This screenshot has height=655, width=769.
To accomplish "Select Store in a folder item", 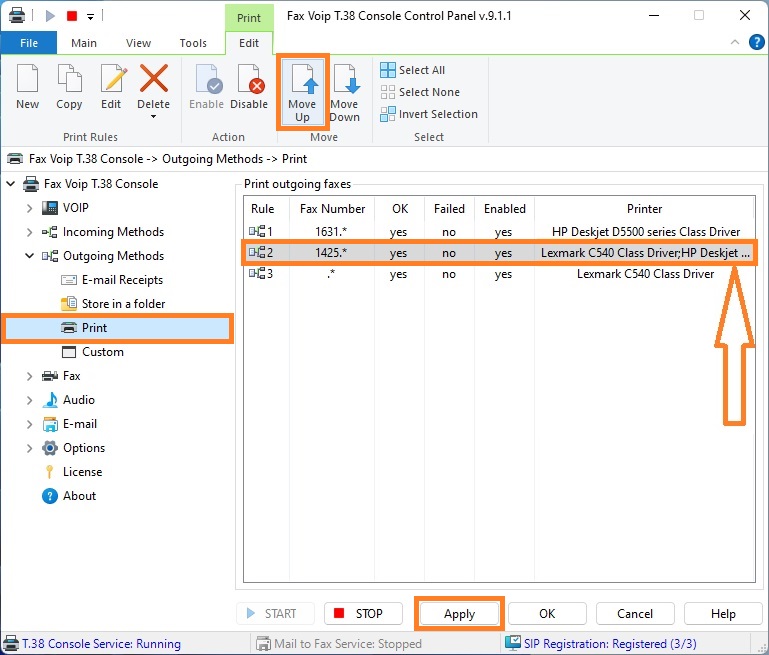I will (x=124, y=304).
